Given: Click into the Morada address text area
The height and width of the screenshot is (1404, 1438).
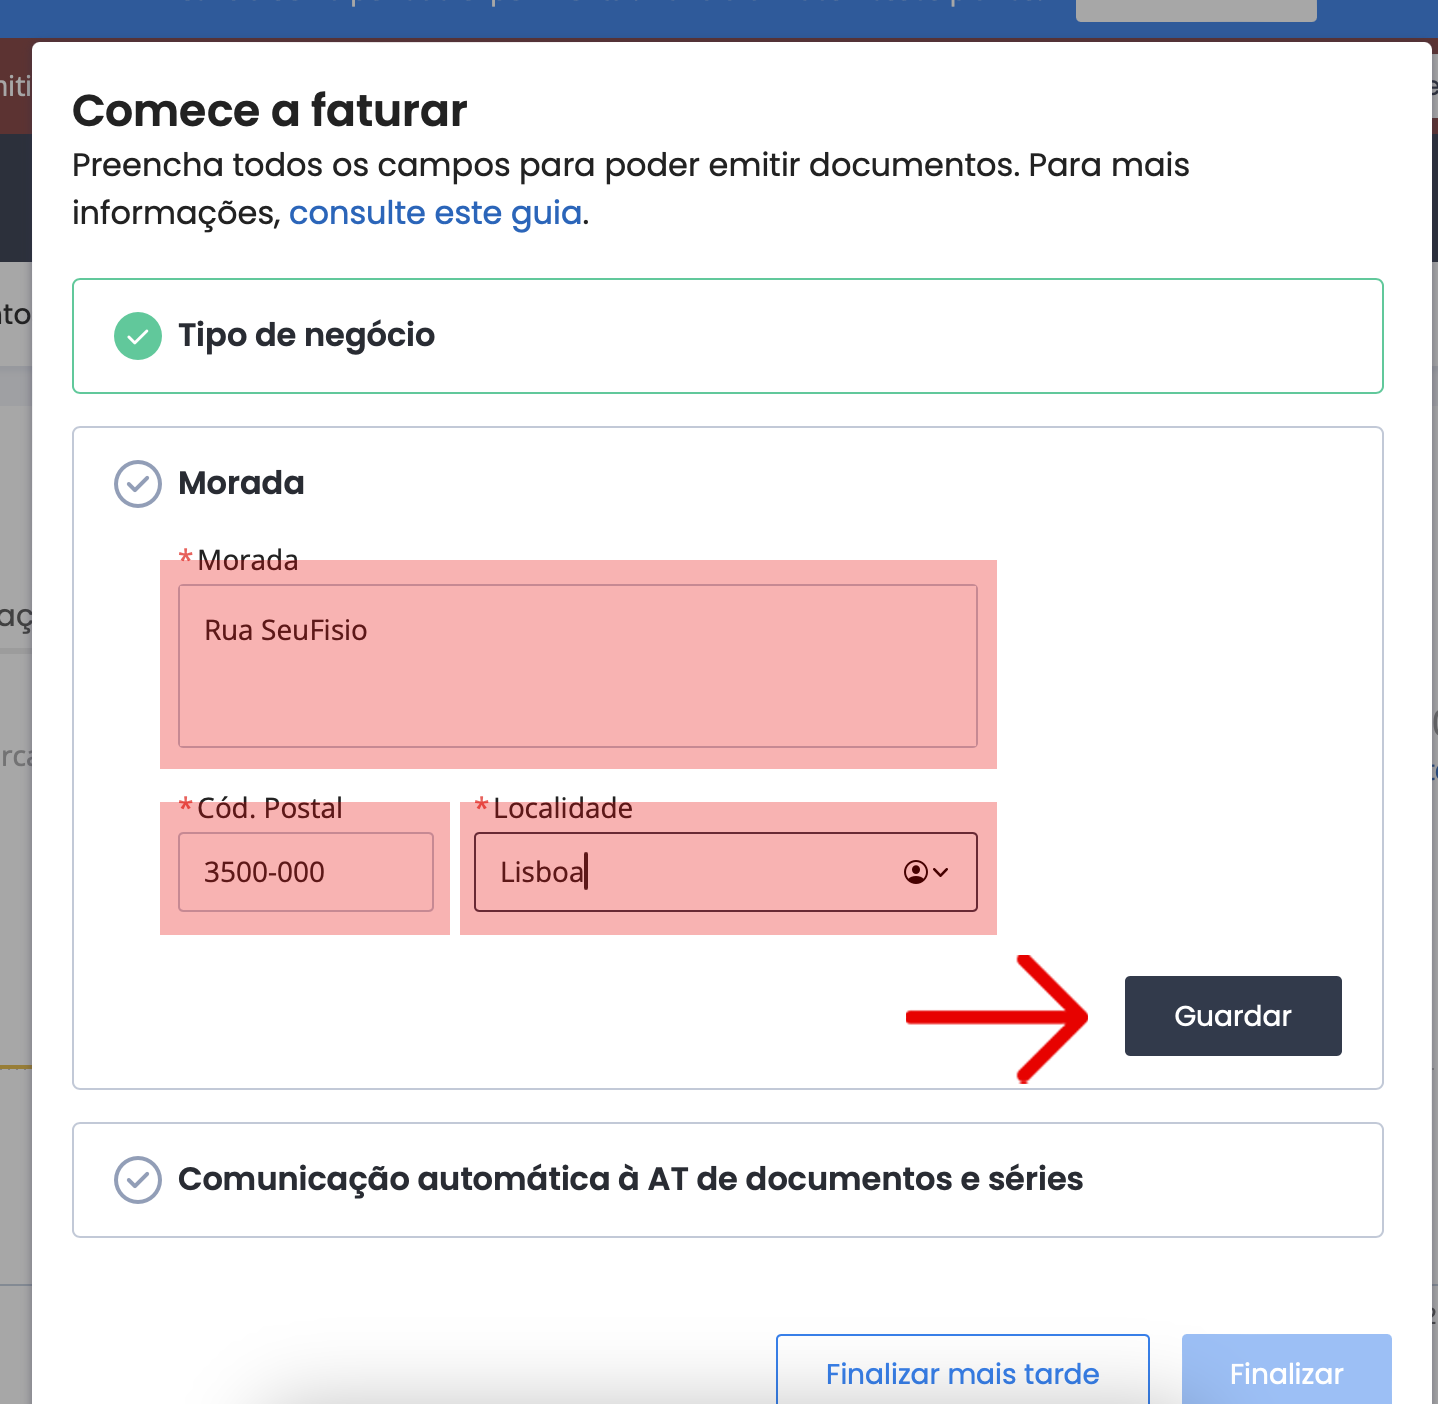Looking at the screenshot, I should (x=578, y=666).
